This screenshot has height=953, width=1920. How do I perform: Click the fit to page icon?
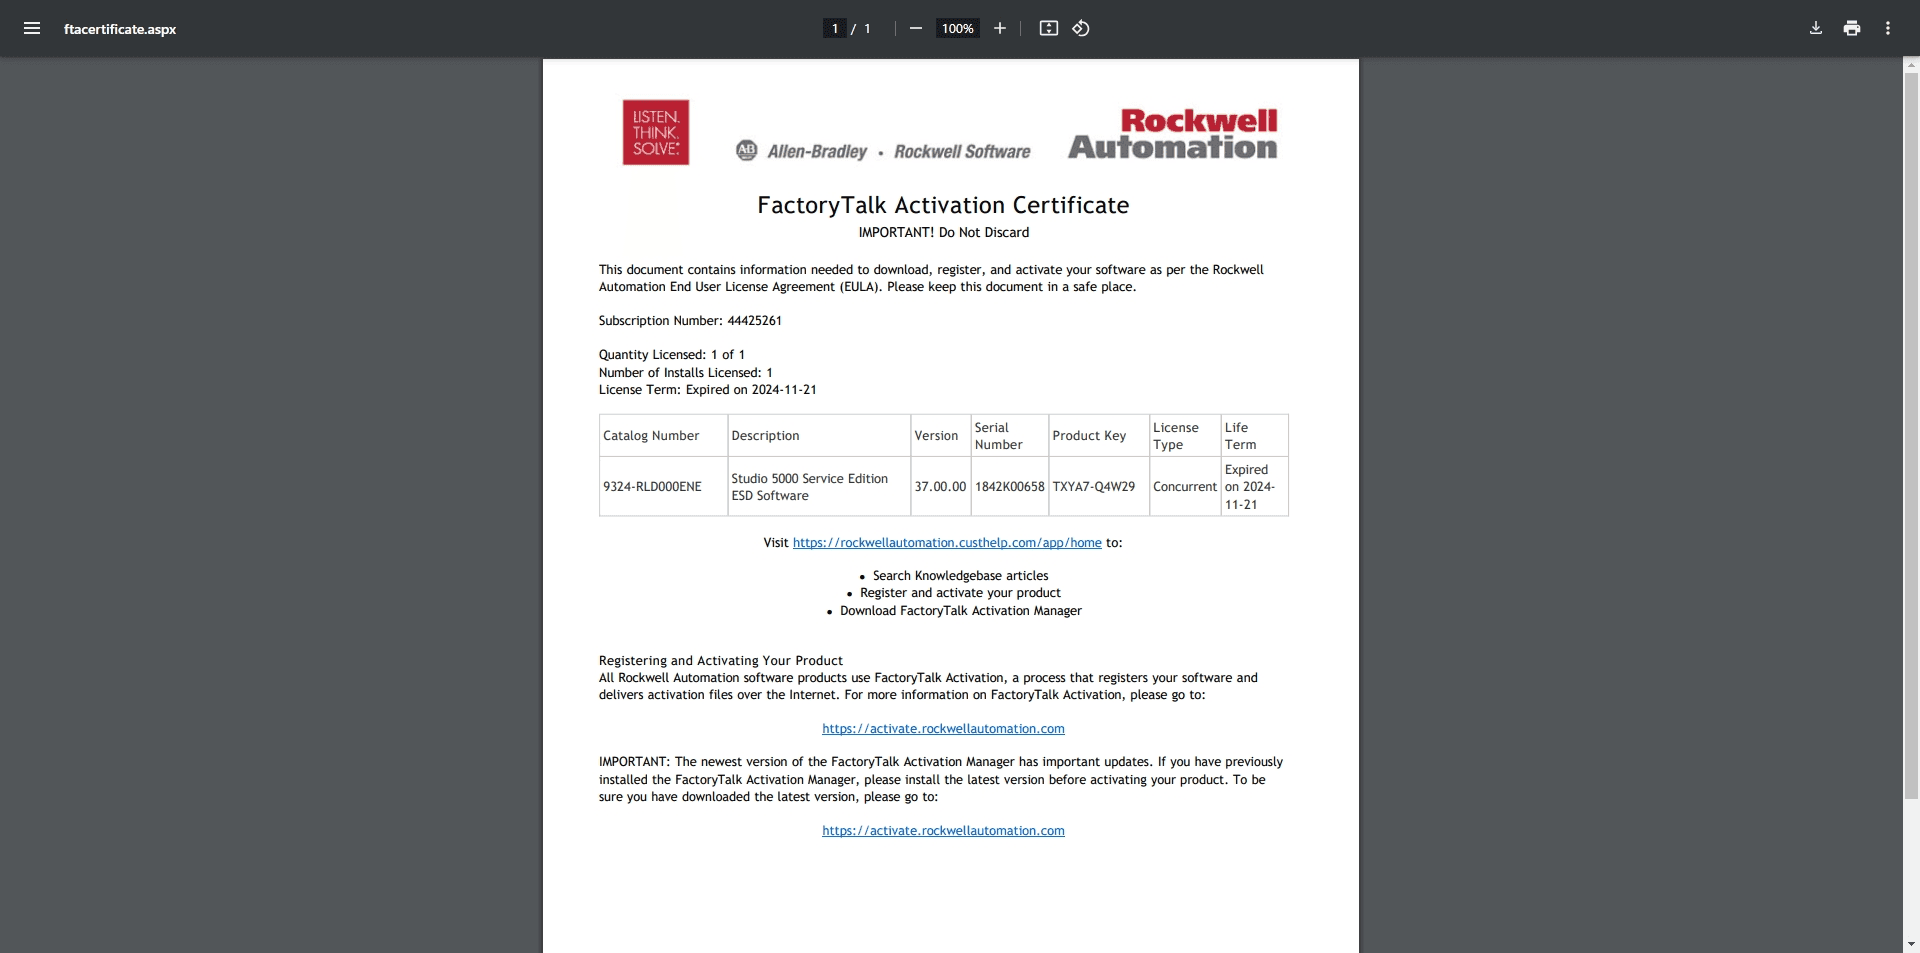click(1048, 28)
